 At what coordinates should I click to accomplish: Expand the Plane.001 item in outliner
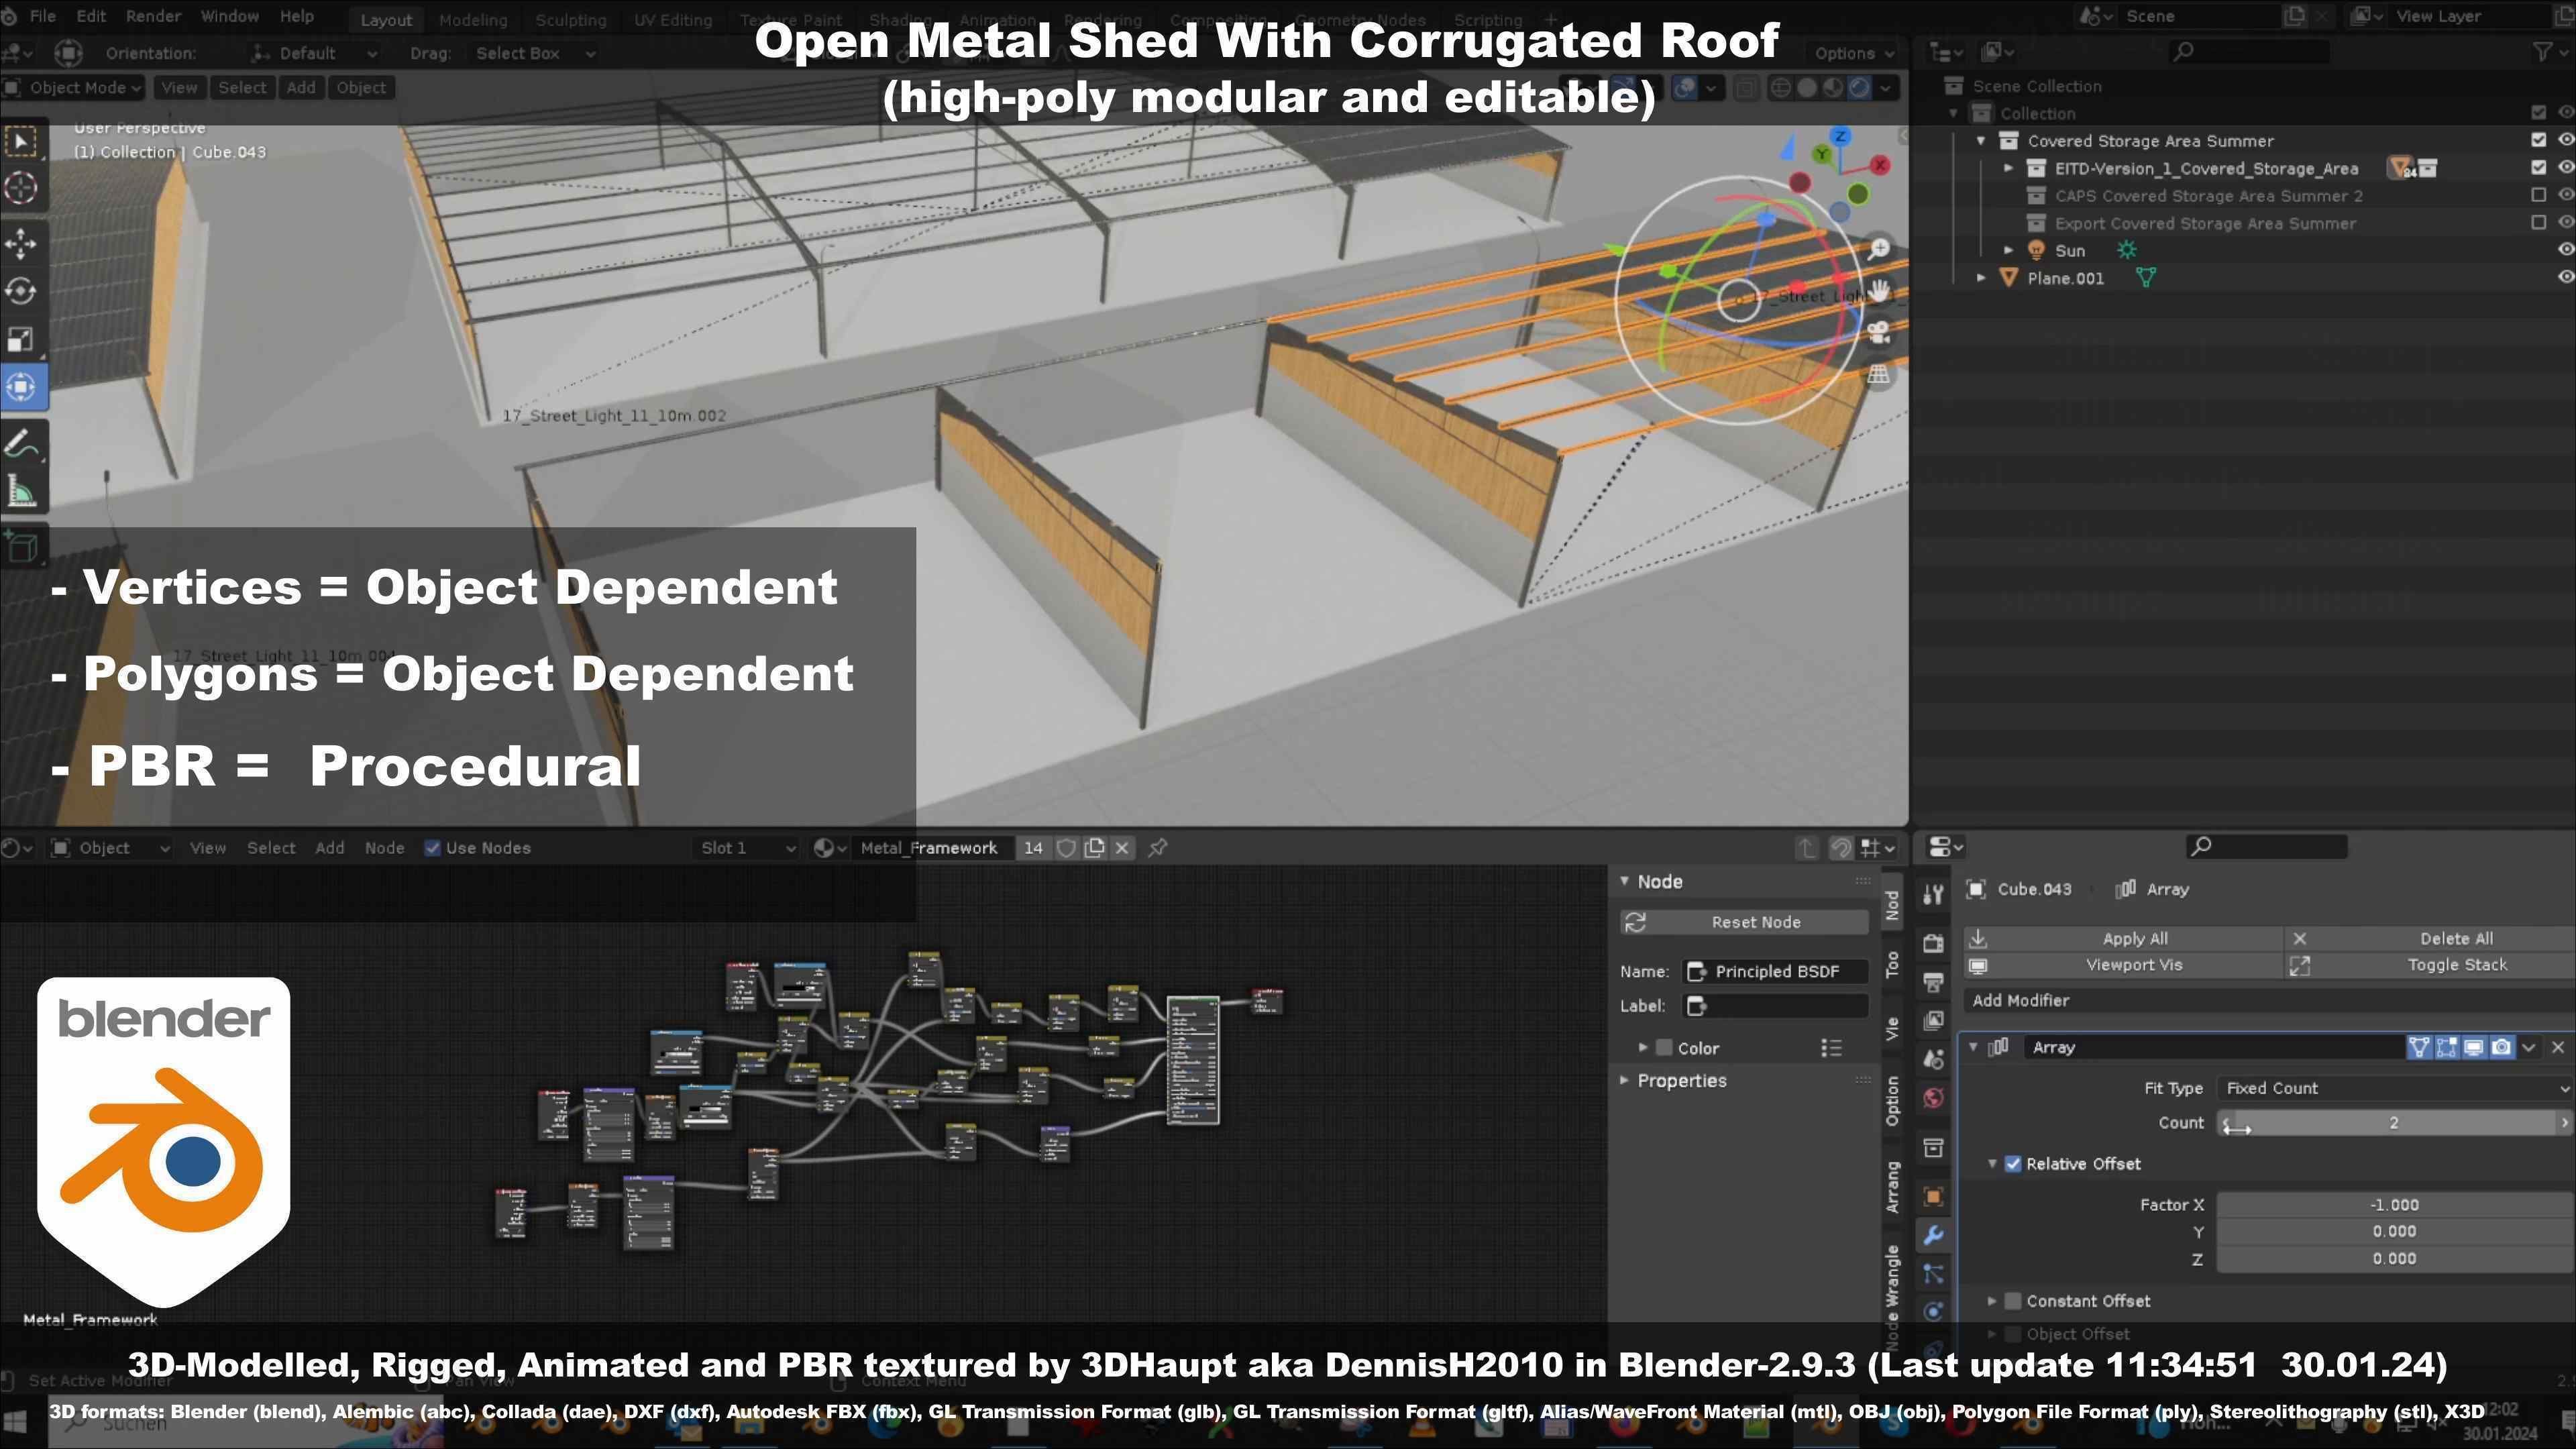coord(1981,278)
